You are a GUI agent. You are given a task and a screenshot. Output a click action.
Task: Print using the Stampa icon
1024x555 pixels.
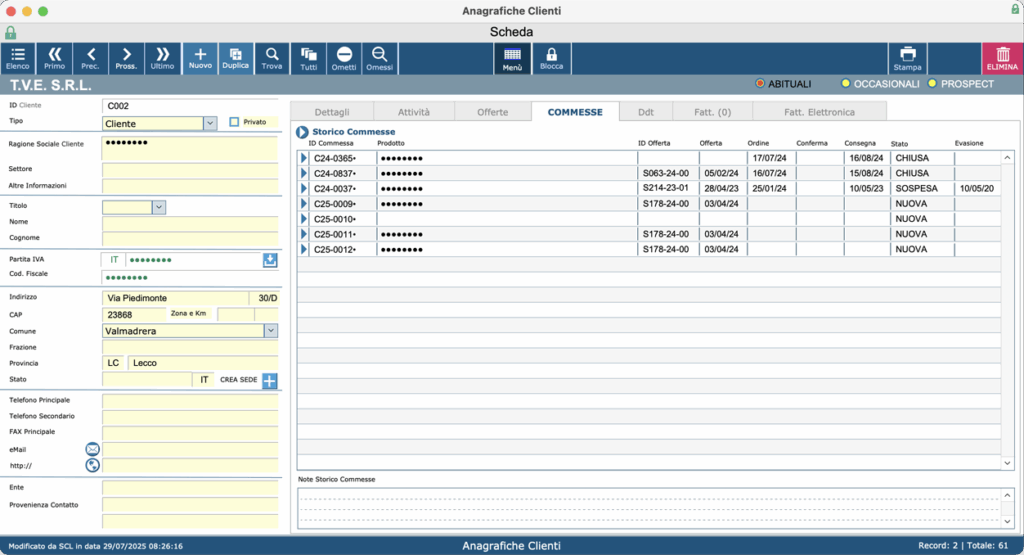click(907, 59)
